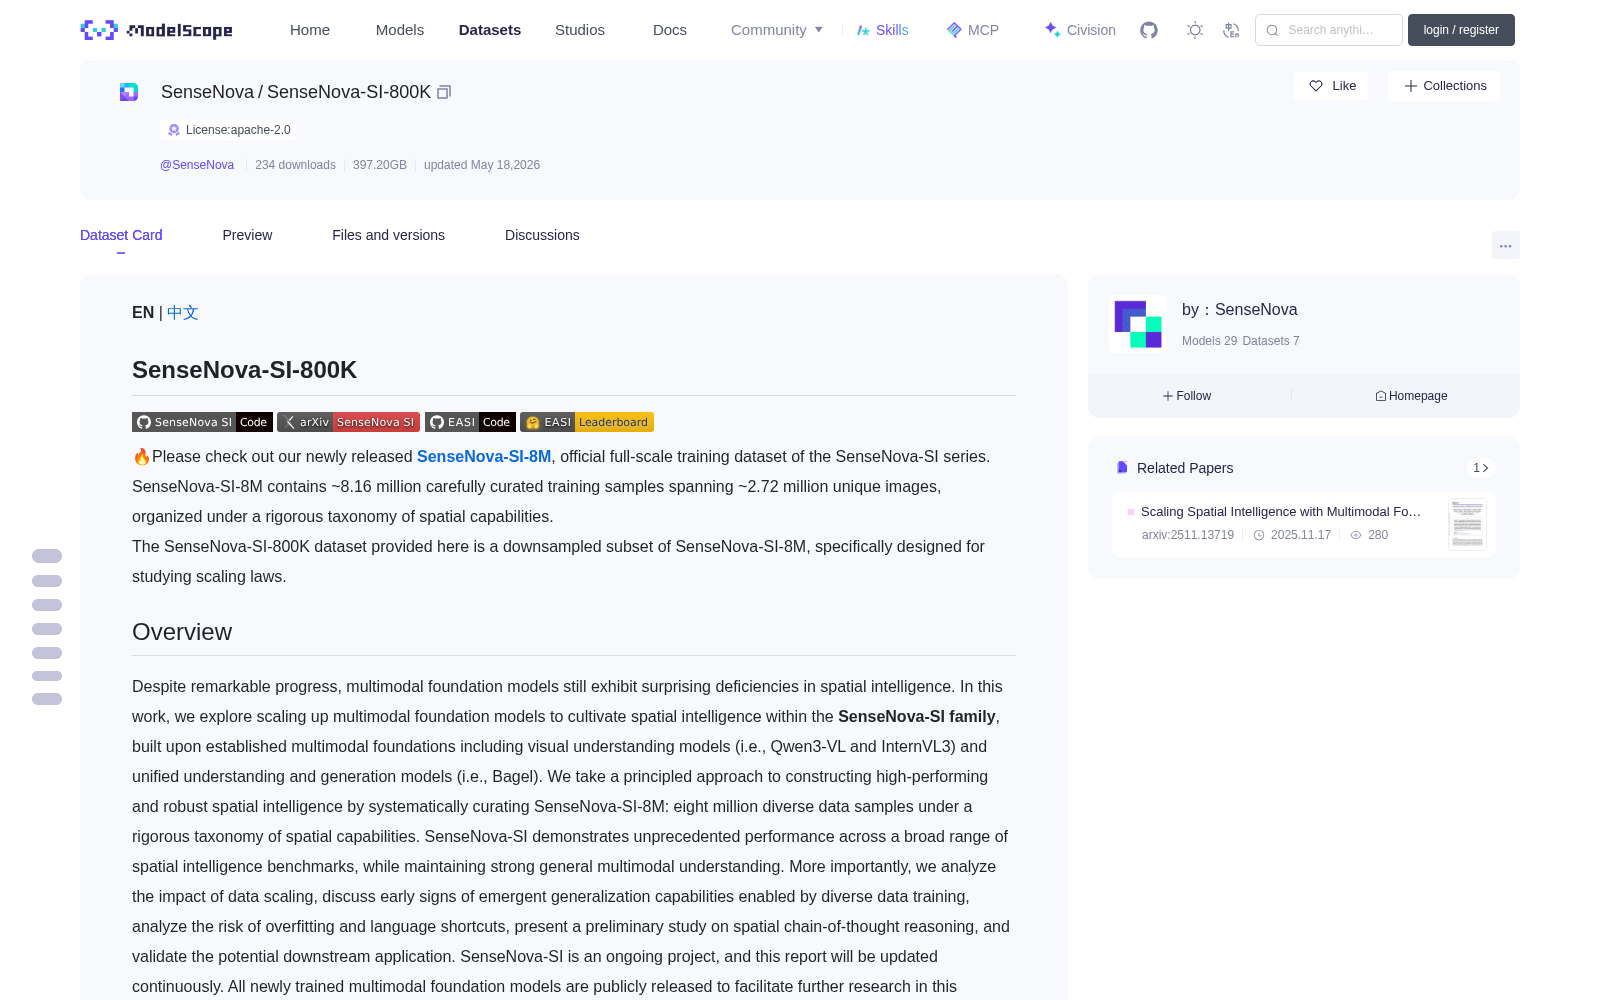Viewport: 1600px width, 1000px height.
Task: Open the Models menu item
Action: [400, 30]
